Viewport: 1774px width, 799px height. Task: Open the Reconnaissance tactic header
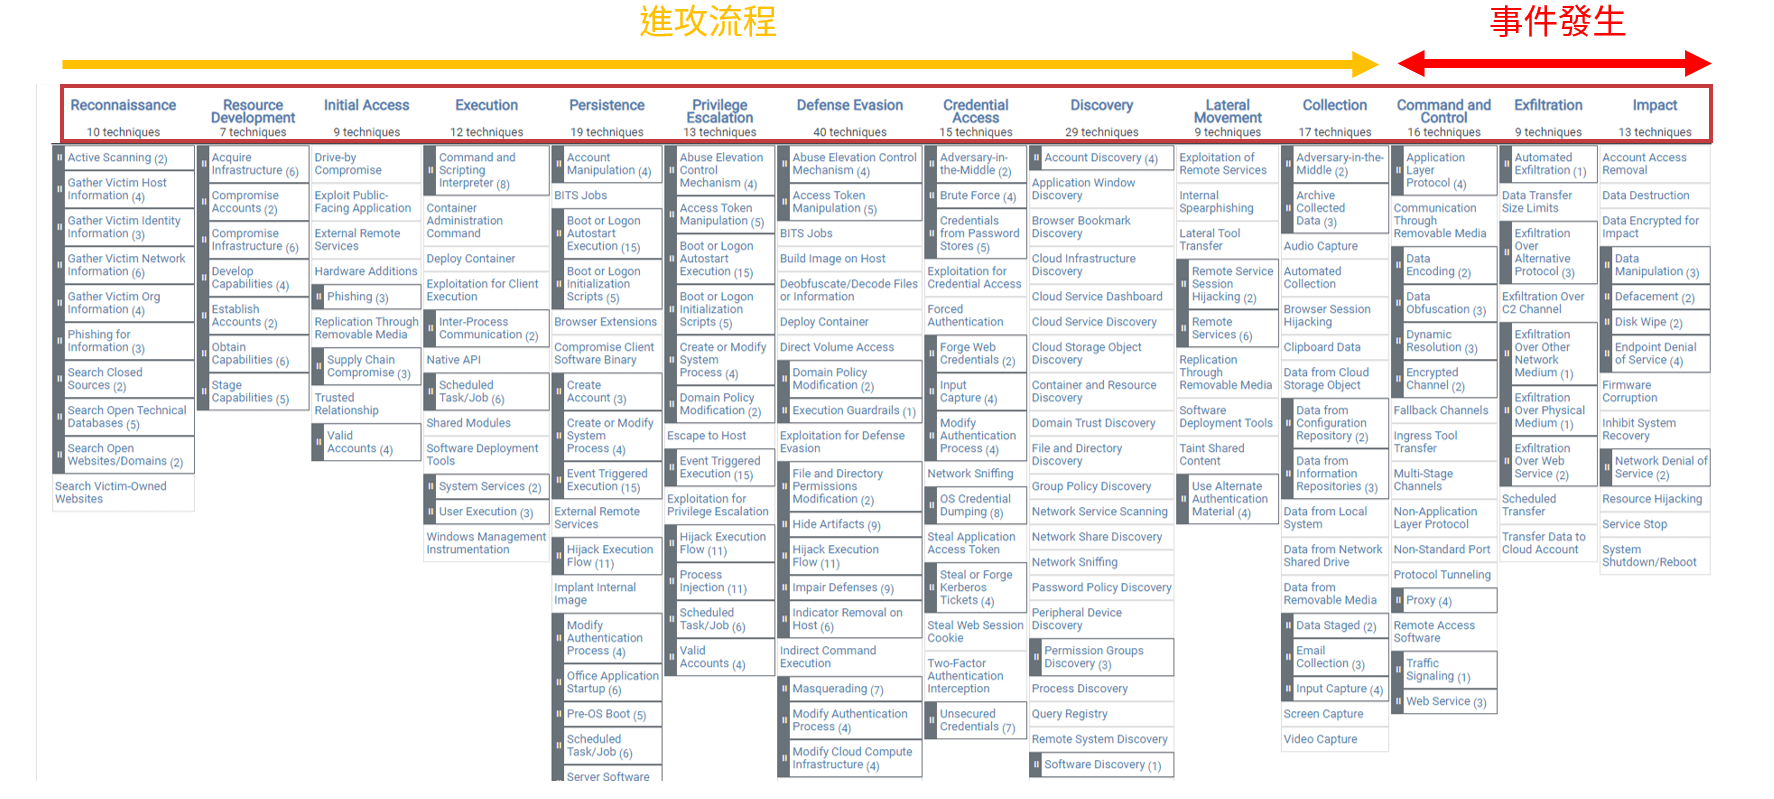tap(123, 106)
